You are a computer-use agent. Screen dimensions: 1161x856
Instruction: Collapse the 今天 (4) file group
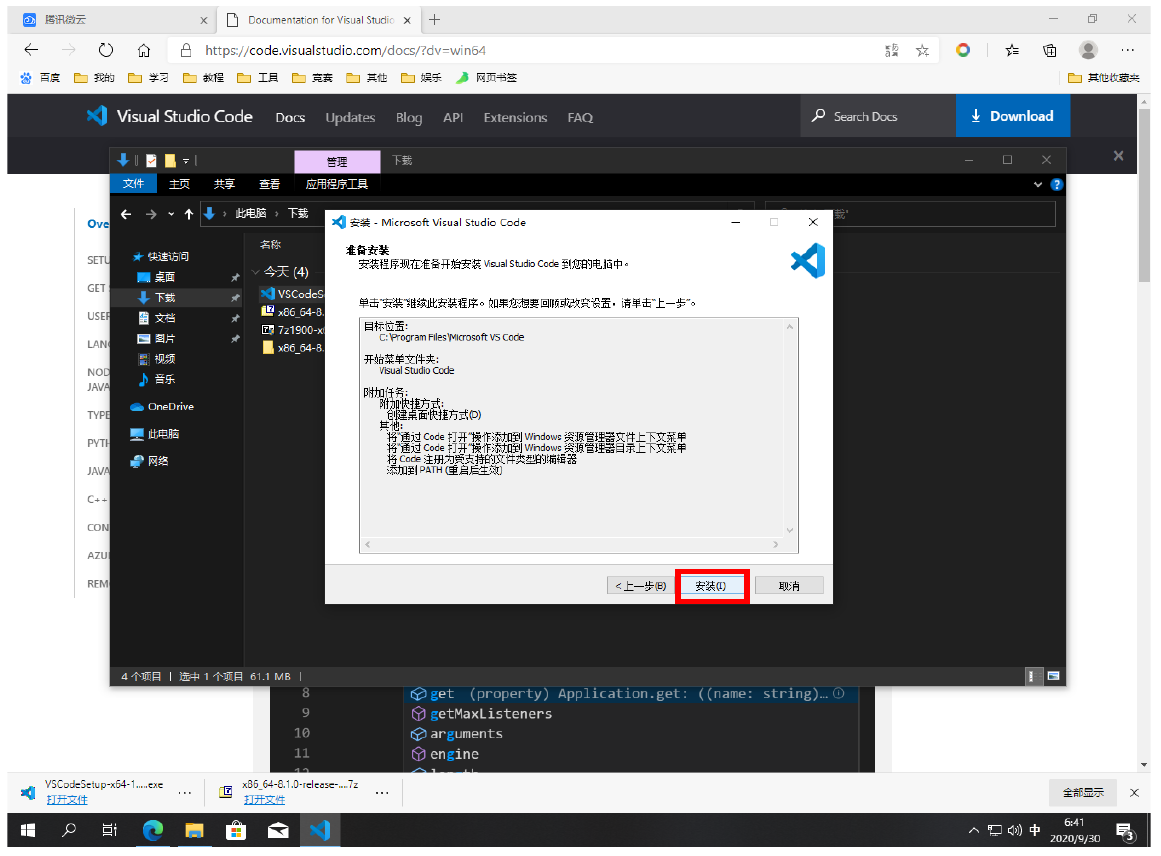click(x=256, y=272)
